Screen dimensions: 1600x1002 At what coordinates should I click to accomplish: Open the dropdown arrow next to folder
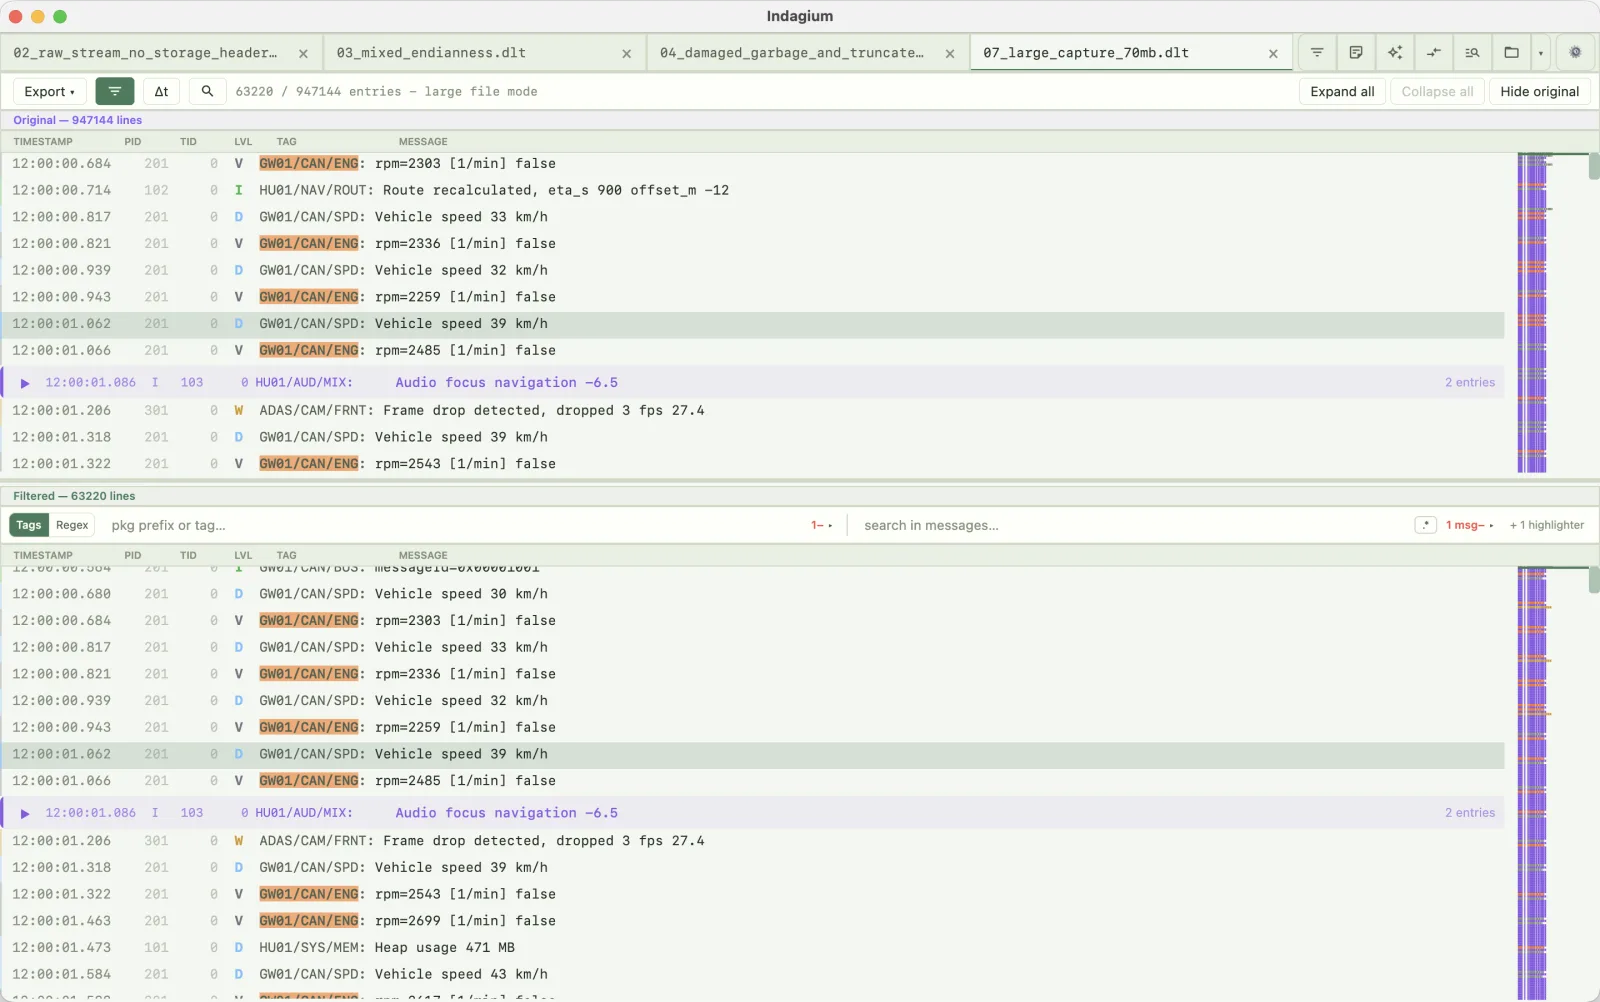1541,53
